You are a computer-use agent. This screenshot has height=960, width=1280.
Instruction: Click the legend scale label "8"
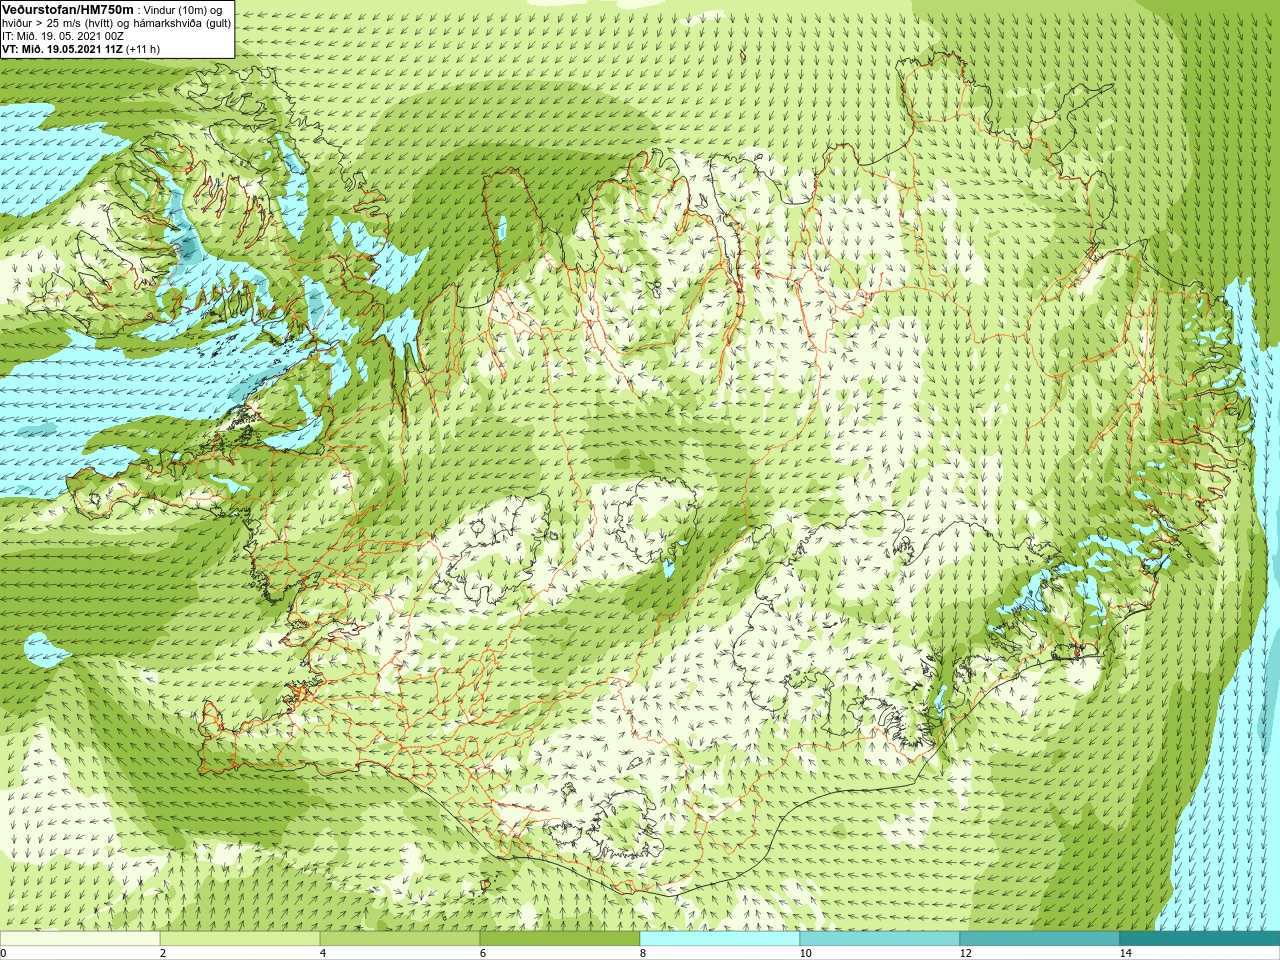coord(643,953)
